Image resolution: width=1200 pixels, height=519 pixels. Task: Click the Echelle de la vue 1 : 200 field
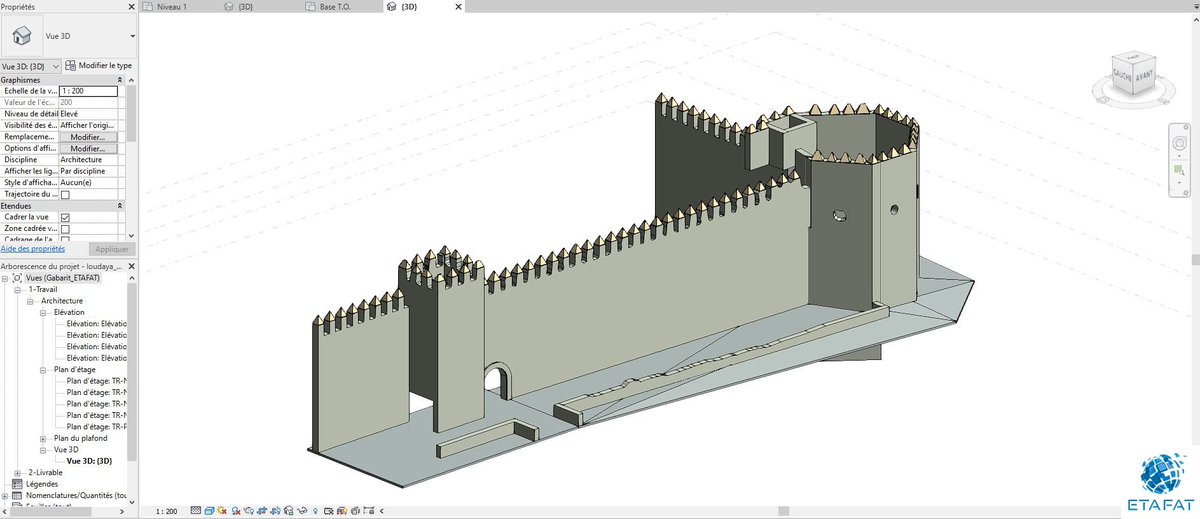coord(88,91)
